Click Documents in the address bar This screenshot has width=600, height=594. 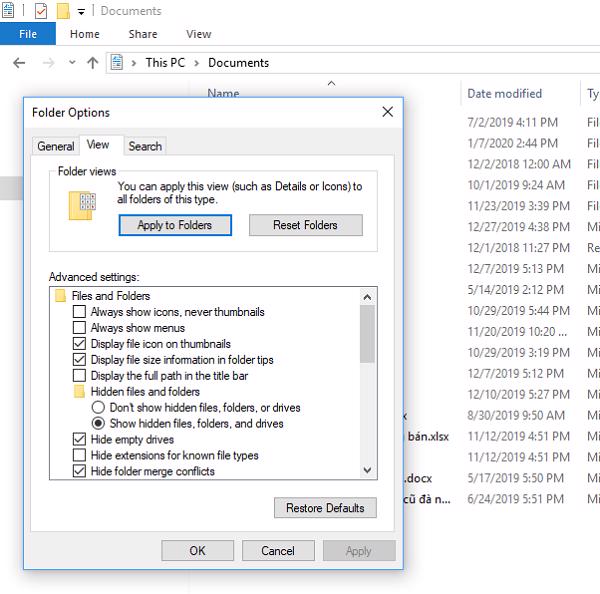pos(238,63)
